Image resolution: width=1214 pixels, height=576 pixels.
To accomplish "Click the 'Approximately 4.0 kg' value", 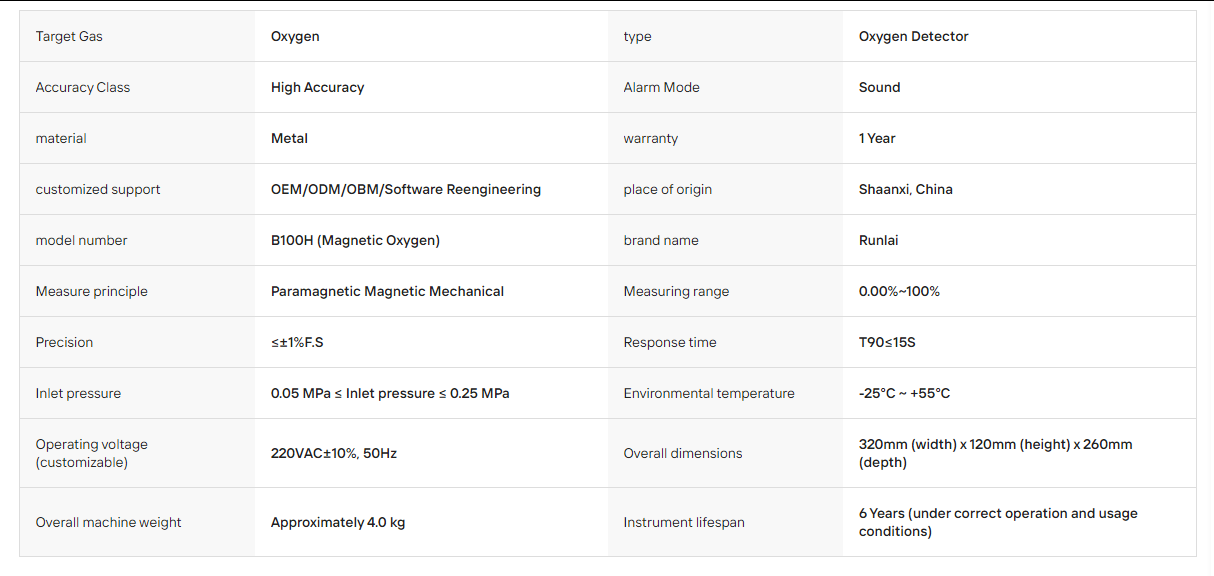I will (338, 523).
